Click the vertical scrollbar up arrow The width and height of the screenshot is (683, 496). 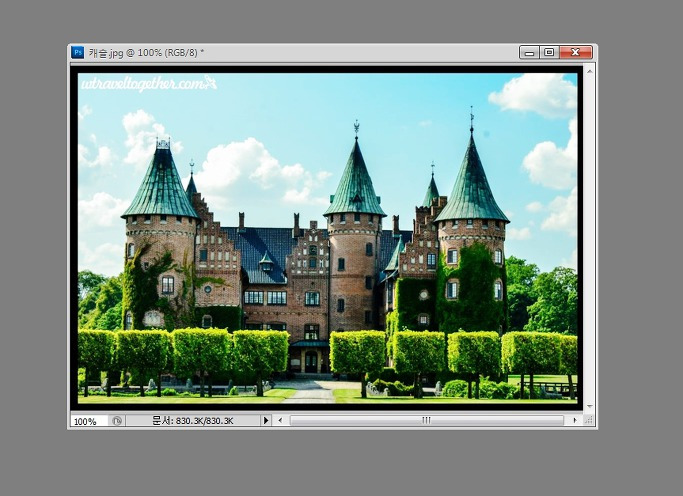589,71
